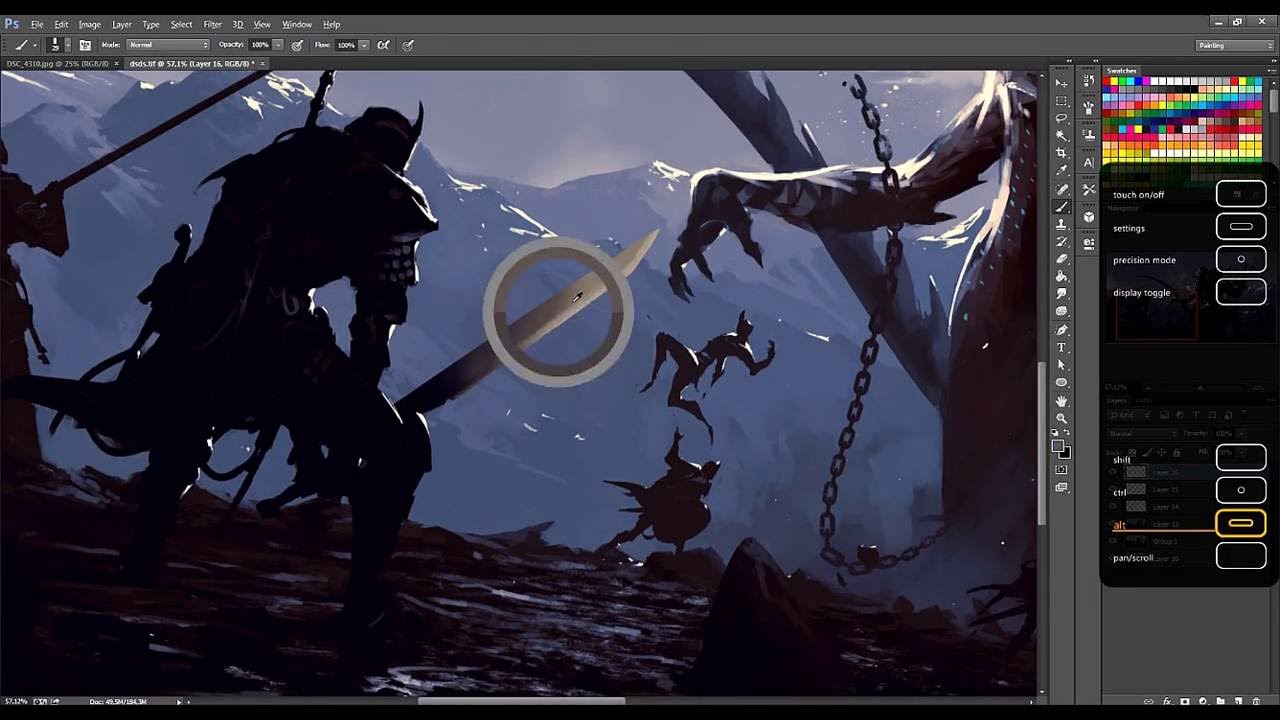This screenshot has width=1280, height=720.
Task: Close the dsds.tif document tab
Action: tap(263, 63)
